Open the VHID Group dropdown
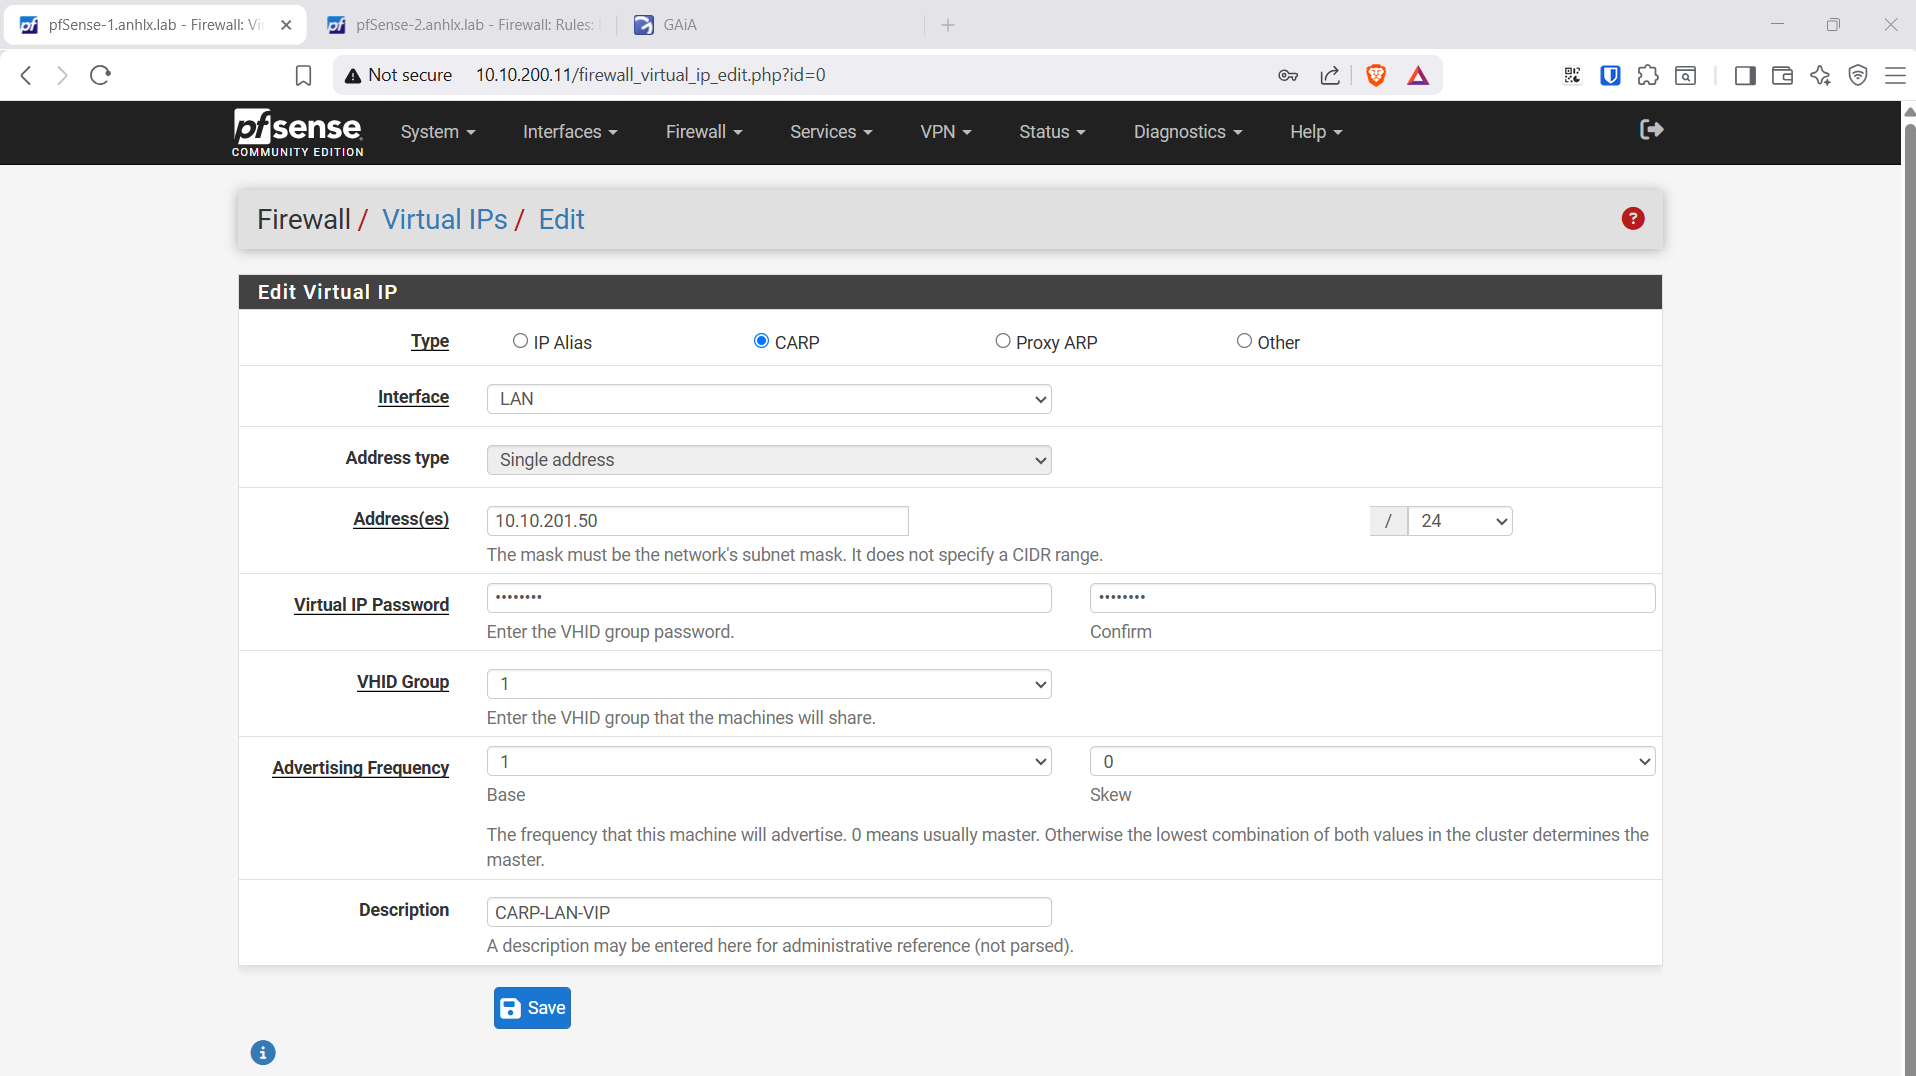1916x1076 pixels. (768, 684)
